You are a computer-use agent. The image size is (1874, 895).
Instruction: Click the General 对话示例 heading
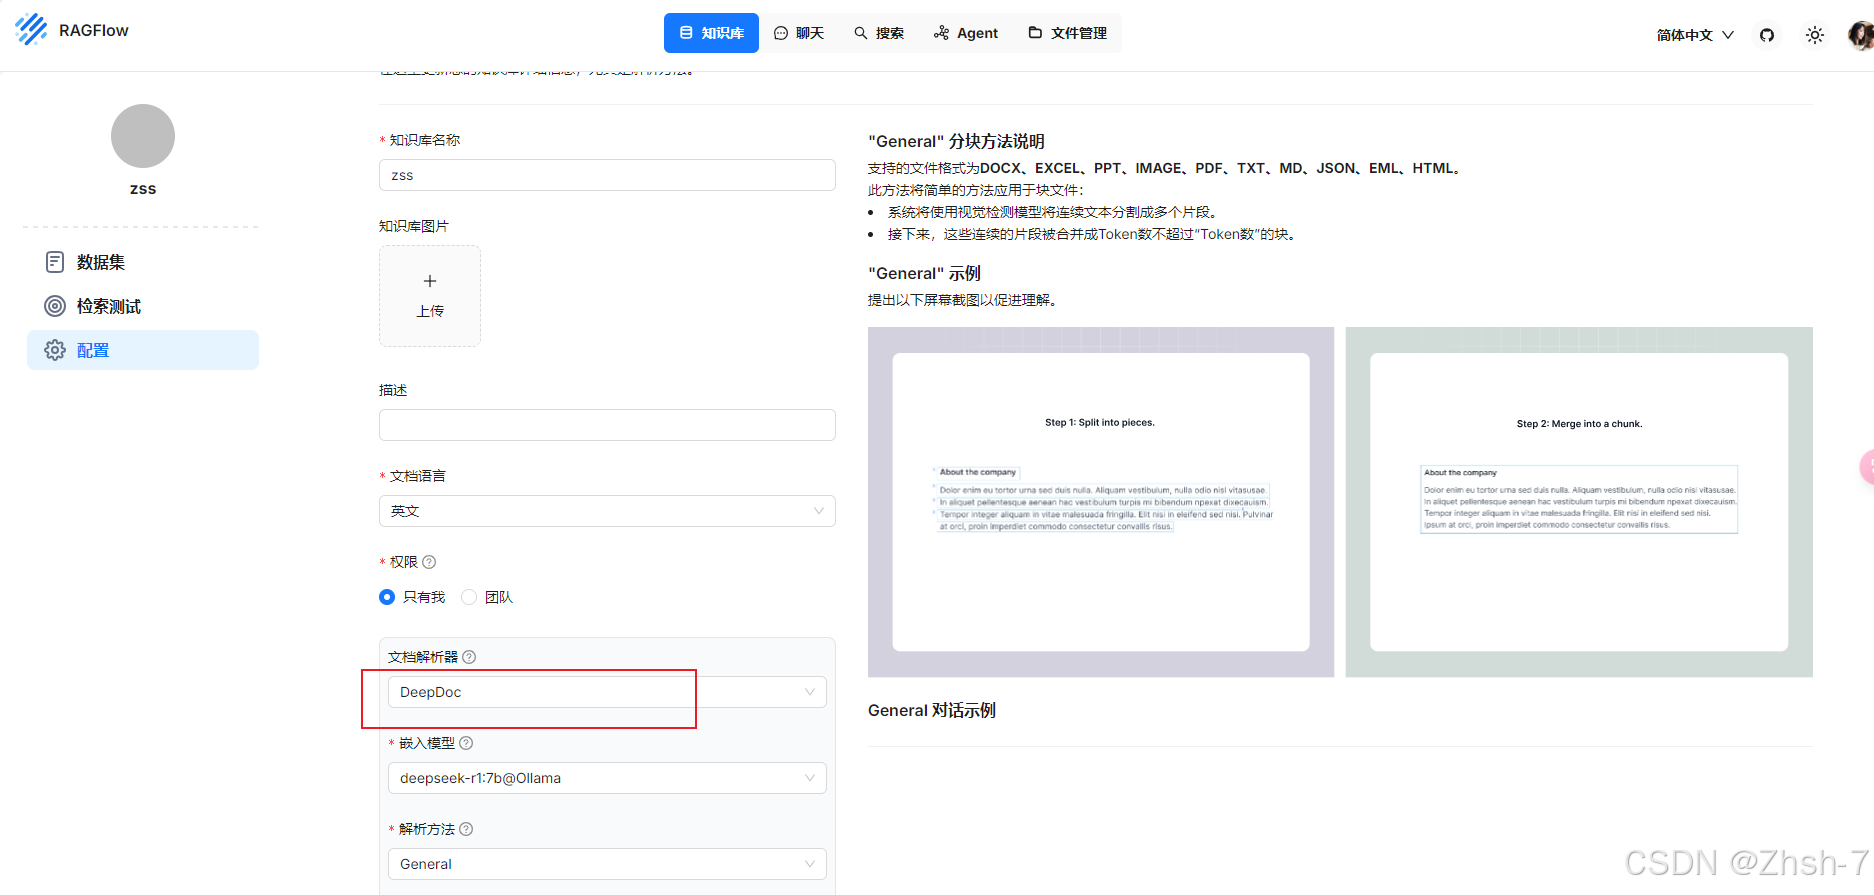[x=932, y=710]
